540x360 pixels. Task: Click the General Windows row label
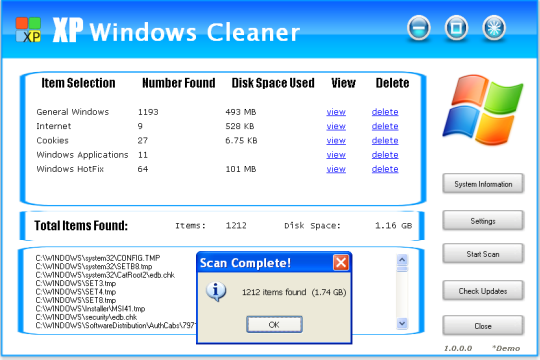[73, 112]
